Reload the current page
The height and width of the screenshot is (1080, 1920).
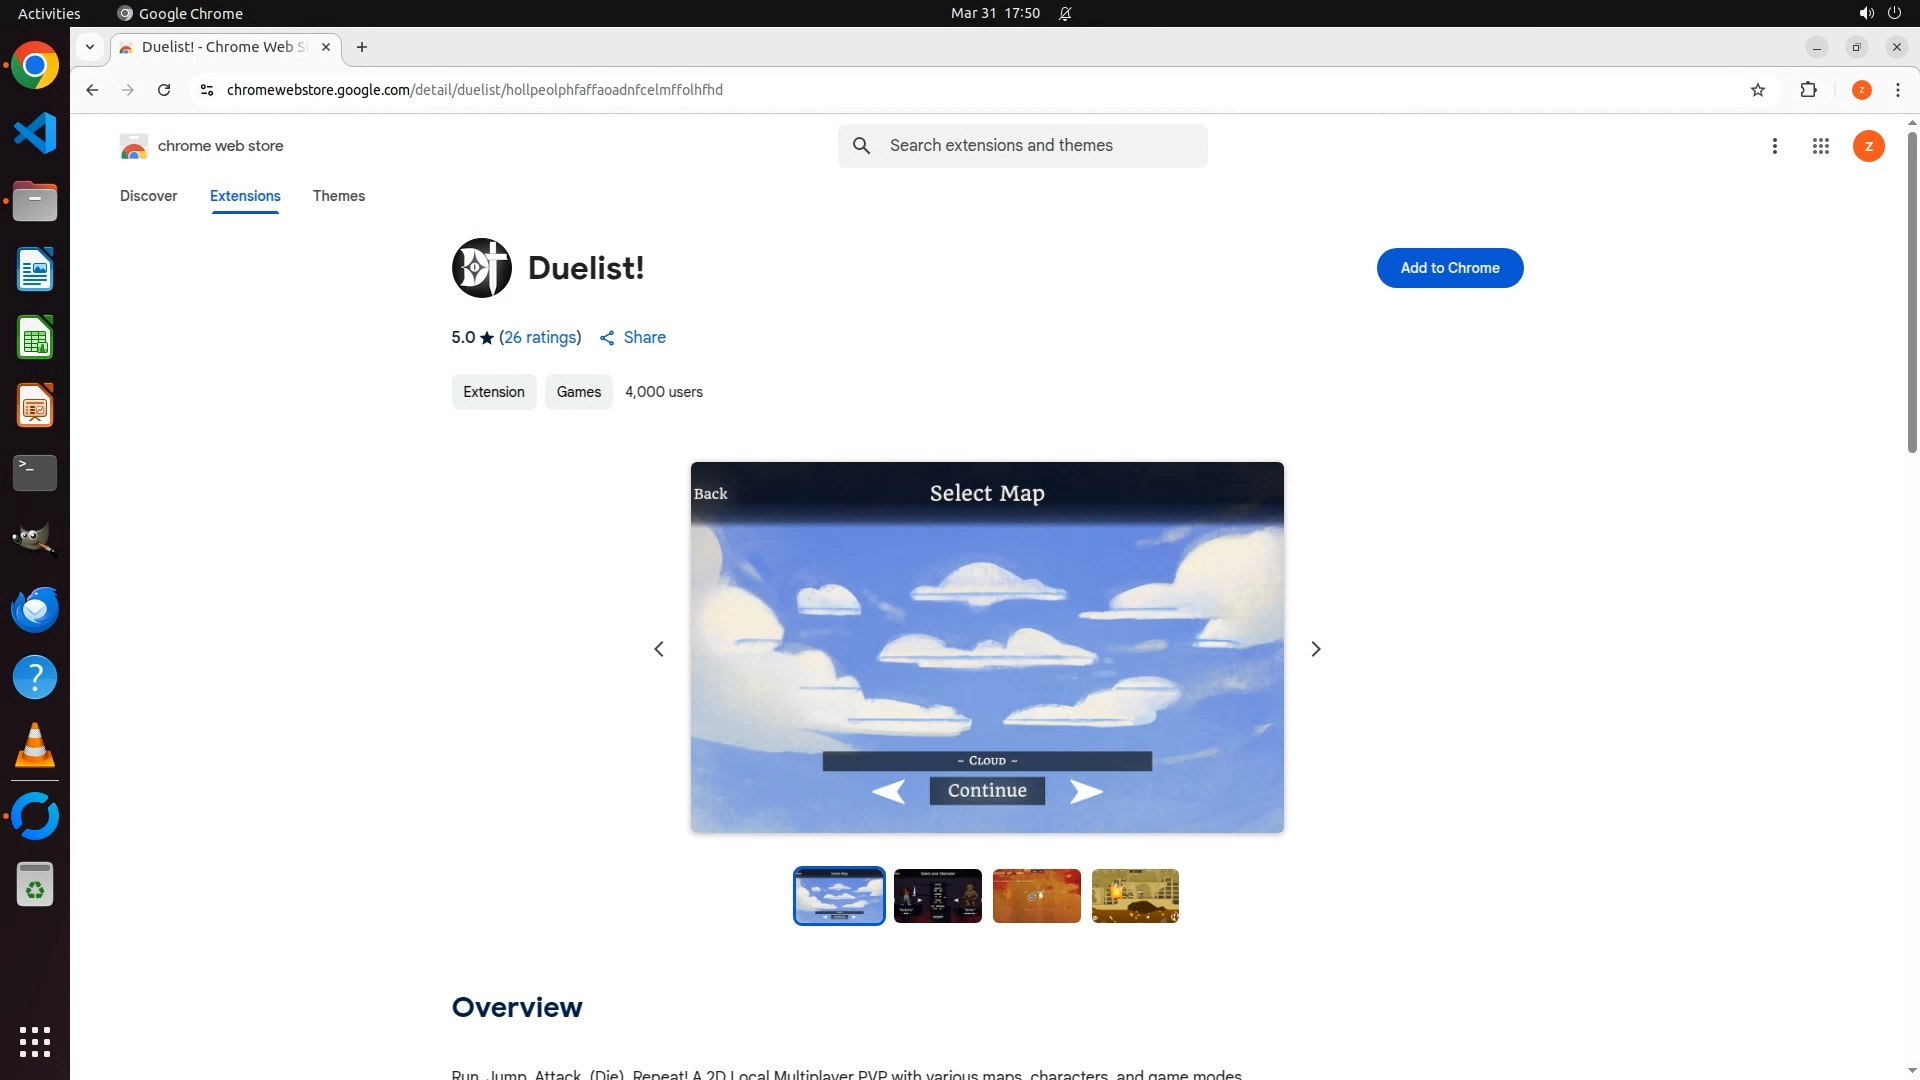click(x=164, y=90)
